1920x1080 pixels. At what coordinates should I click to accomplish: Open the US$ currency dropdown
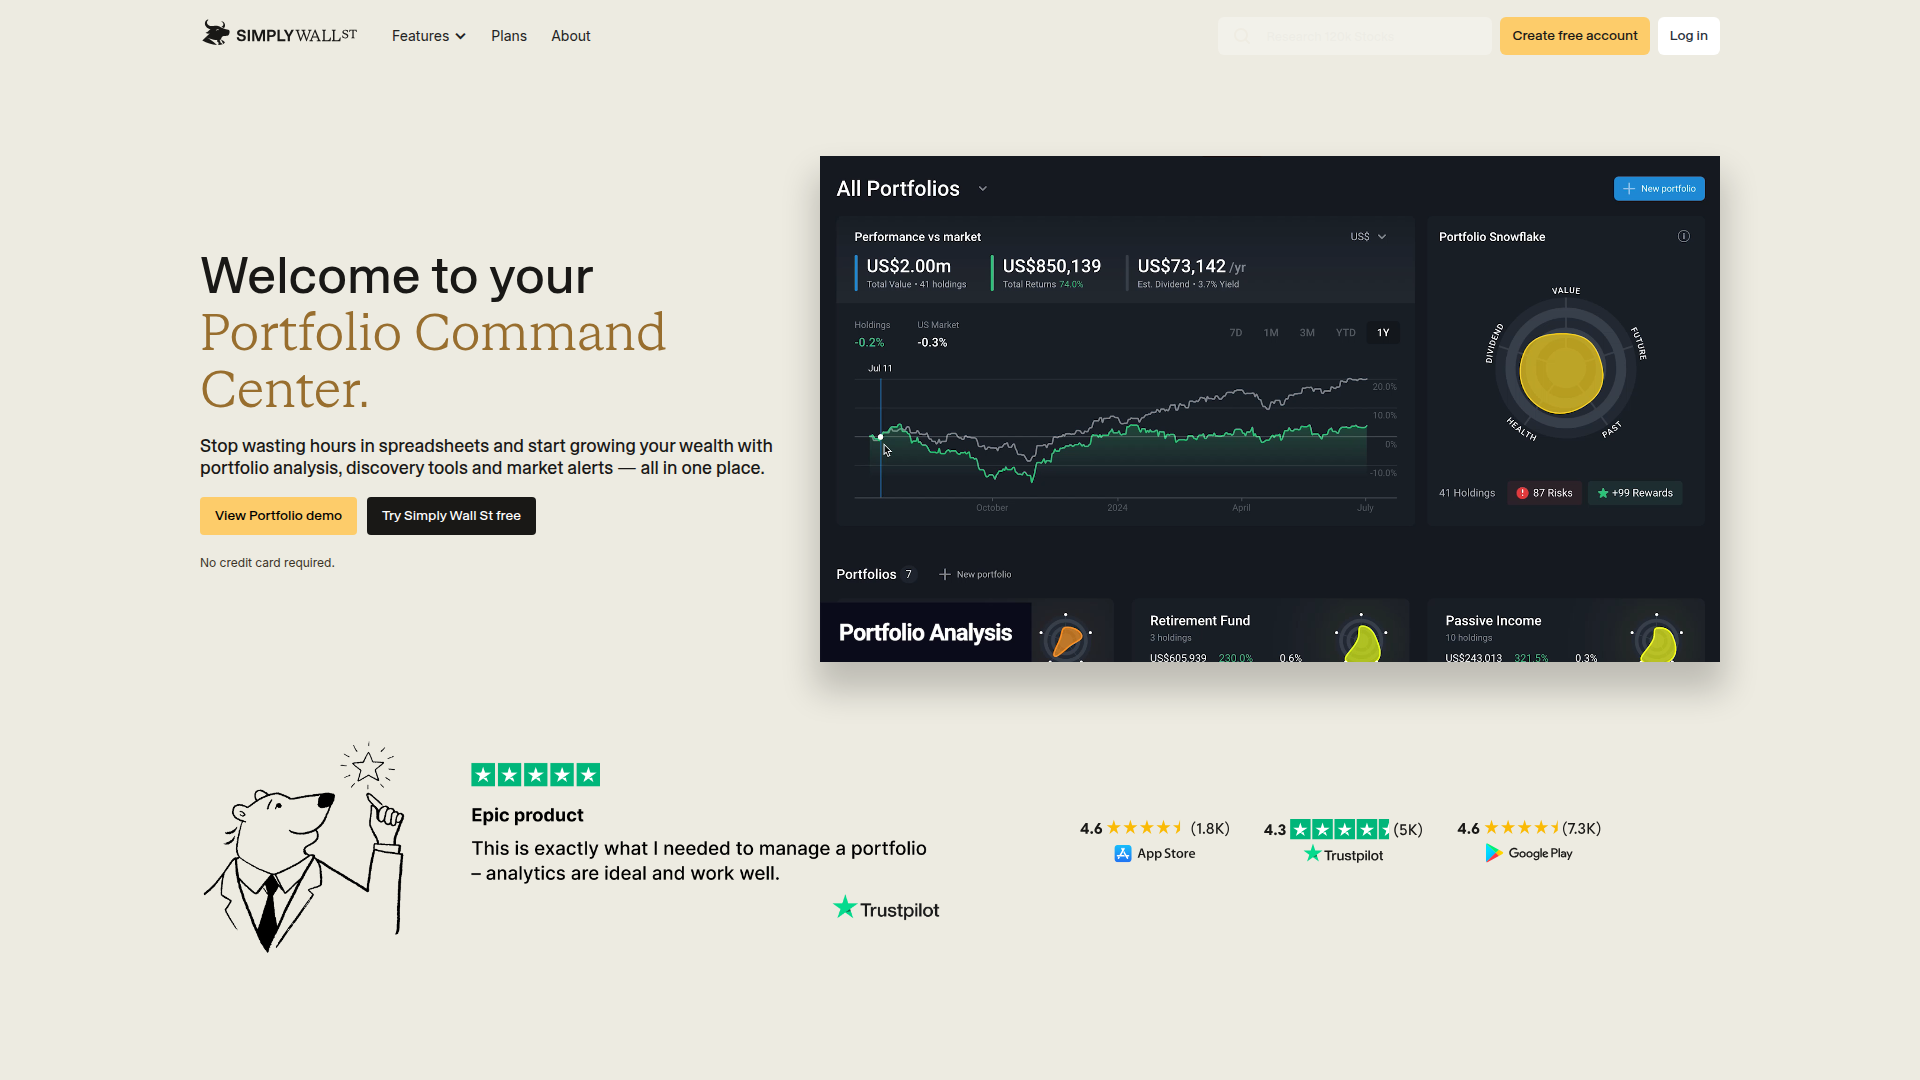pos(1368,237)
